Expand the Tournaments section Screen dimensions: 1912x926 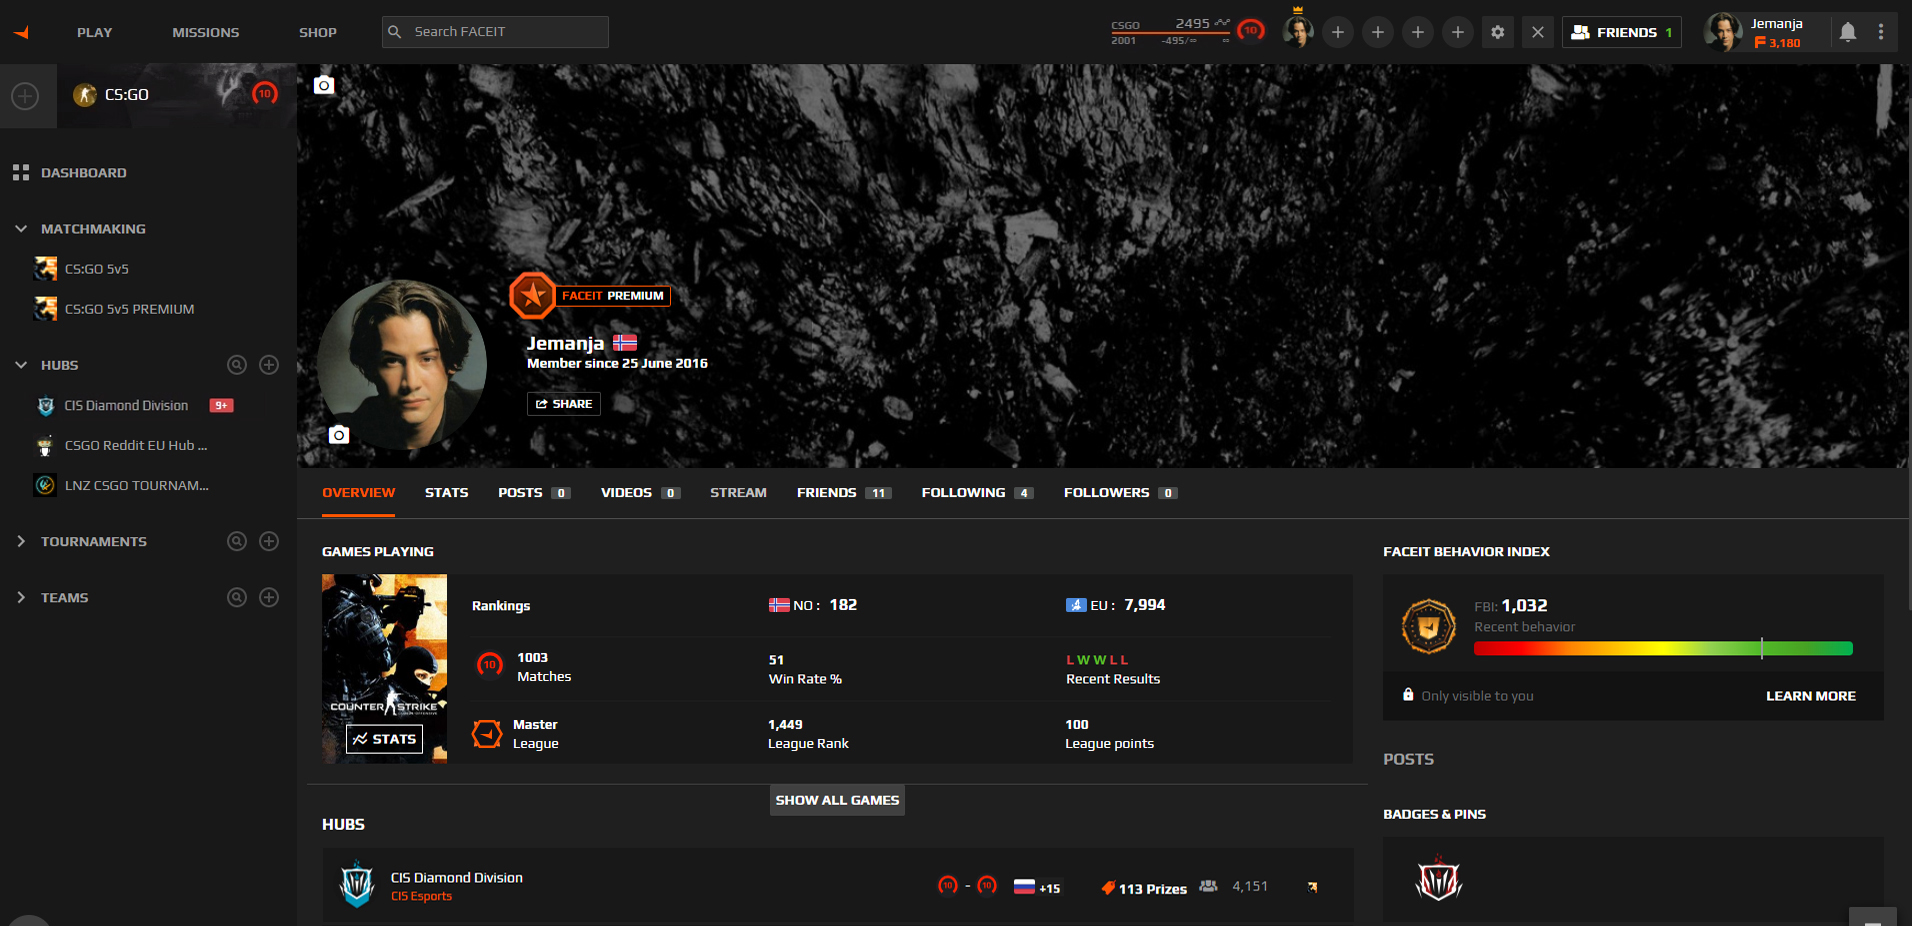pyautogui.click(x=21, y=541)
